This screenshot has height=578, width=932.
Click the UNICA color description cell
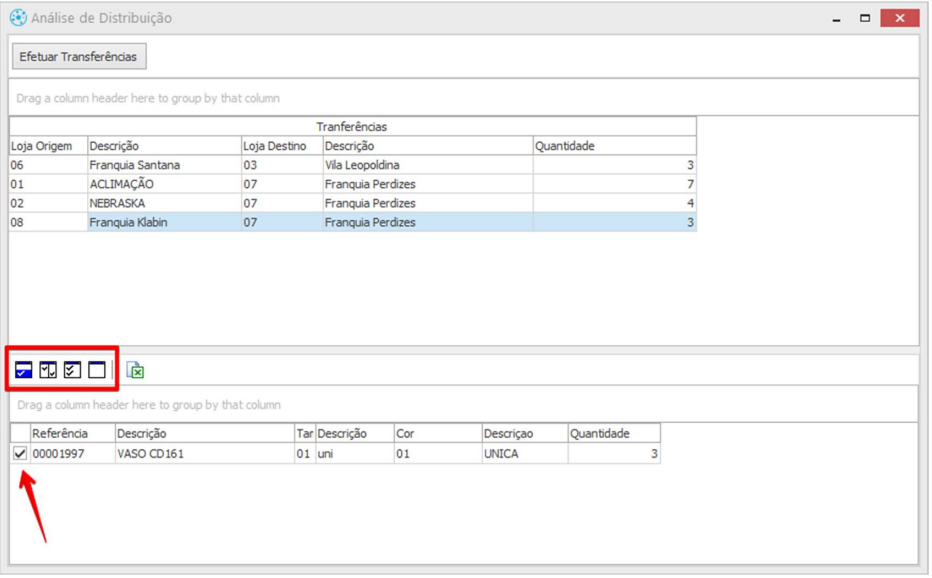[x=525, y=454]
